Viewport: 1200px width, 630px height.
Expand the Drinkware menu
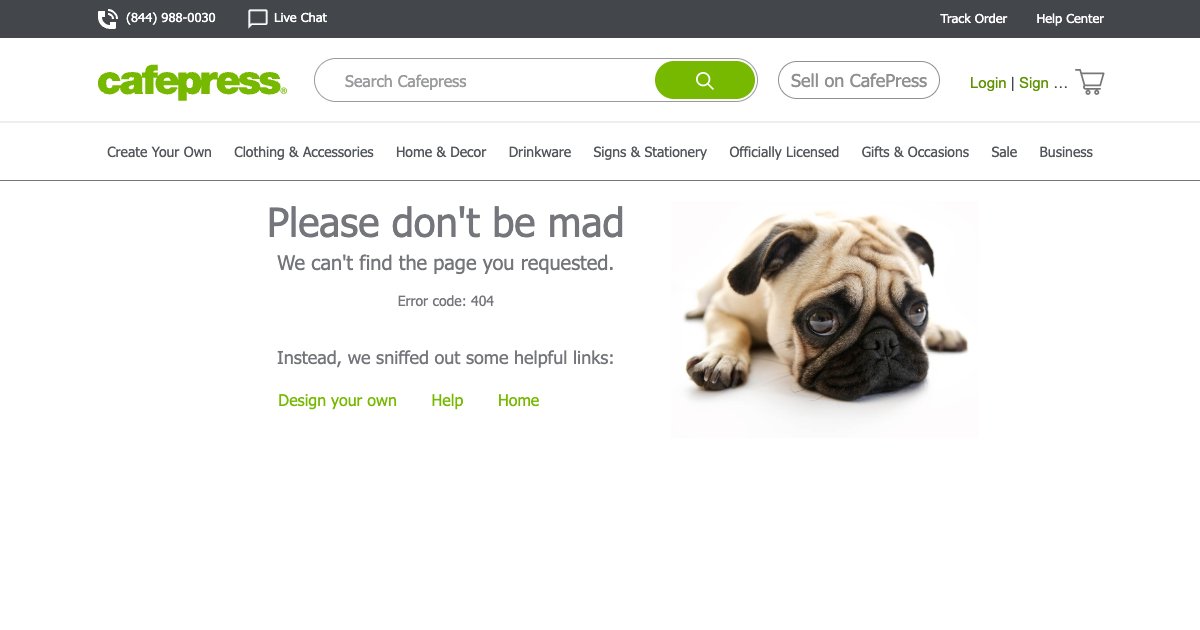(539, 152)
